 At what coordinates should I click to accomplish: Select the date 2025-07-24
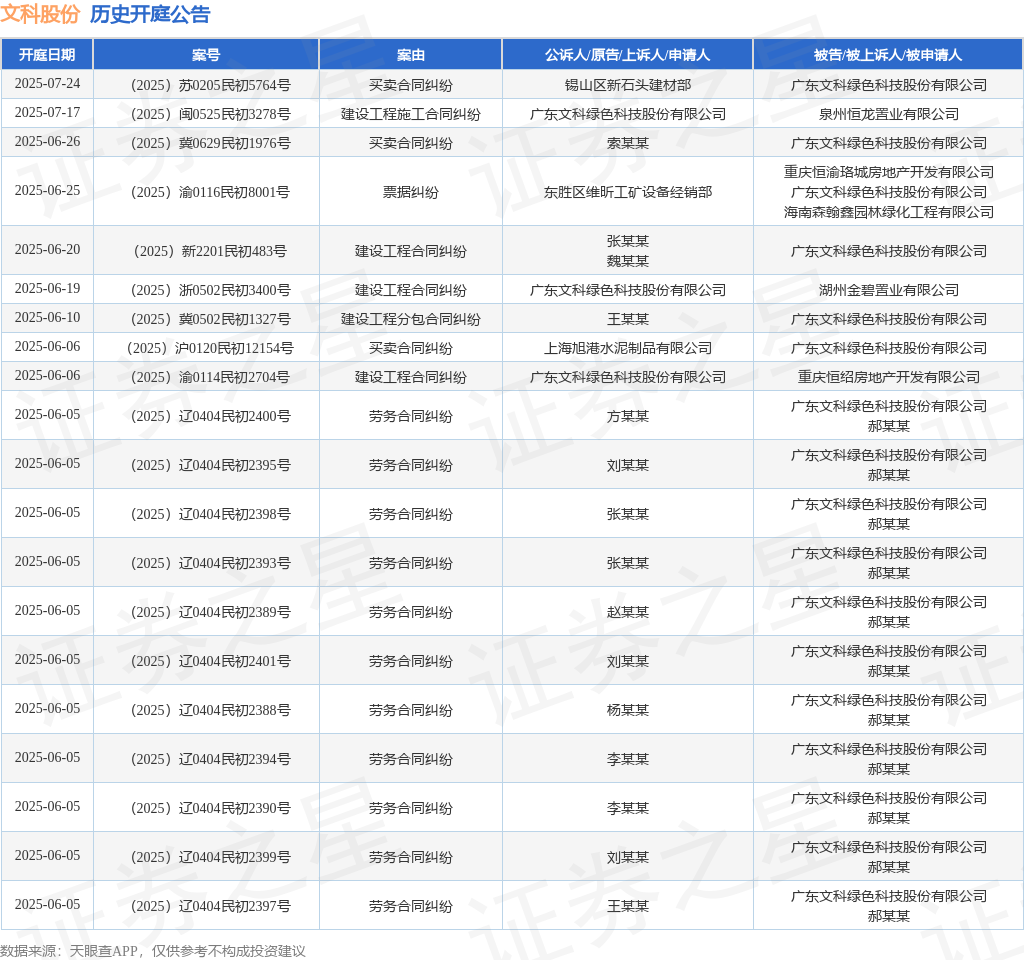tap(47, 84)
